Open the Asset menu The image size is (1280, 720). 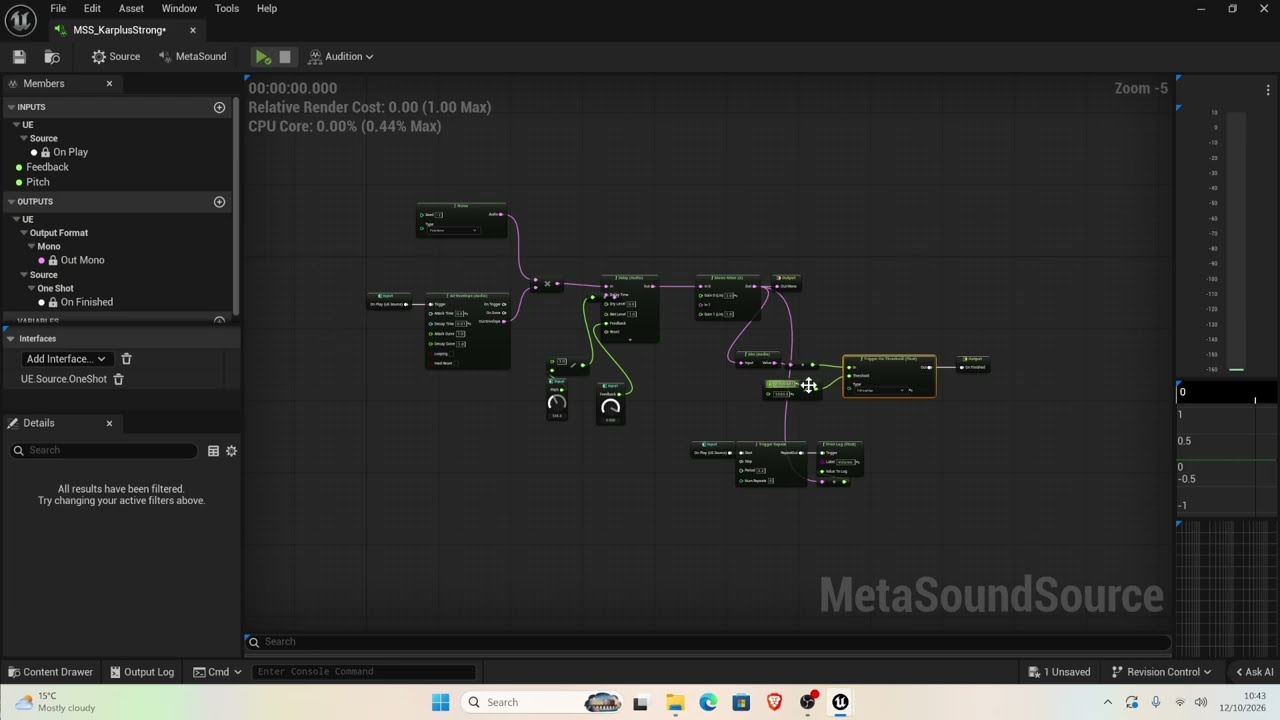coord(131,8)
